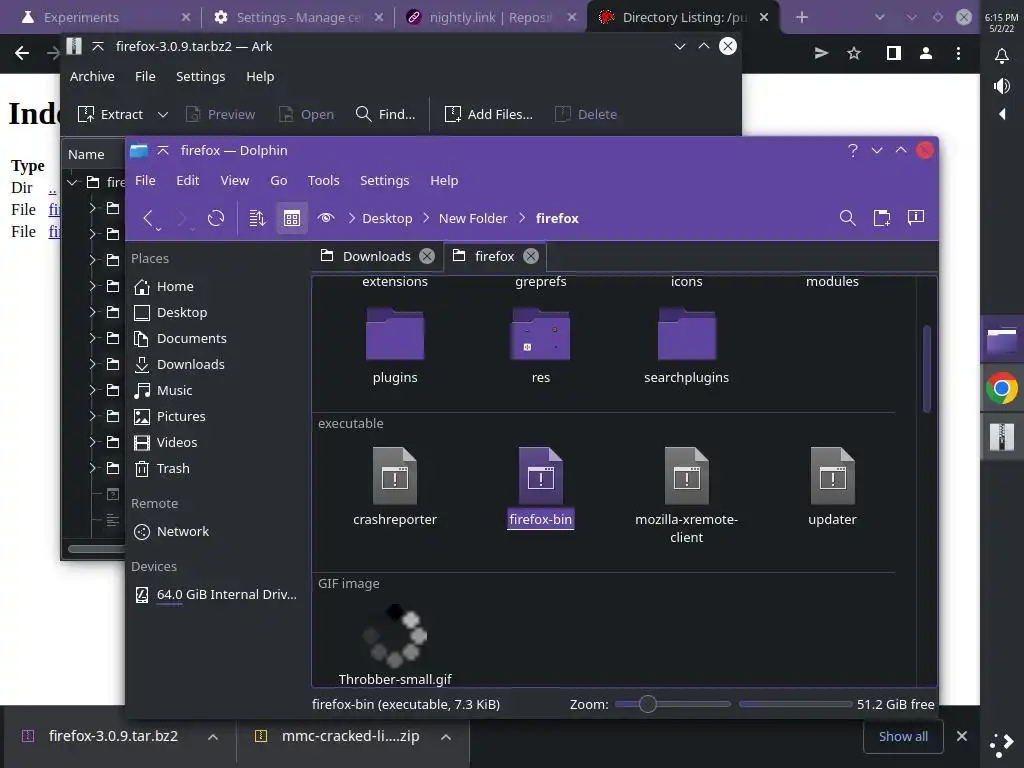The width and height of the screenshot is (1024, 768).
Task: Navigate to New Folder in breadcrumb
Action: point(473,218)
